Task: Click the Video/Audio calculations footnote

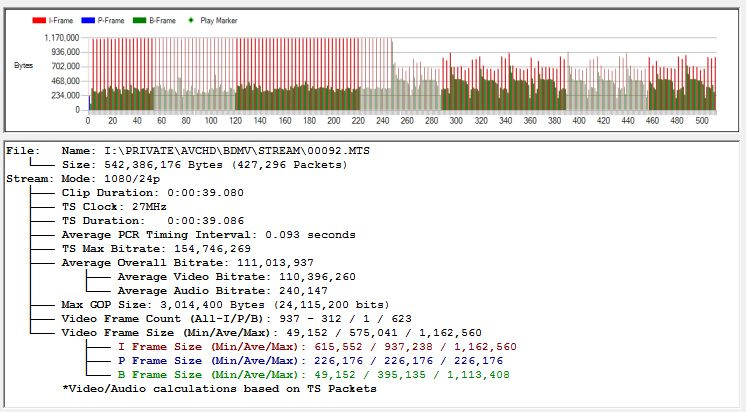Action: pos(219,389)
